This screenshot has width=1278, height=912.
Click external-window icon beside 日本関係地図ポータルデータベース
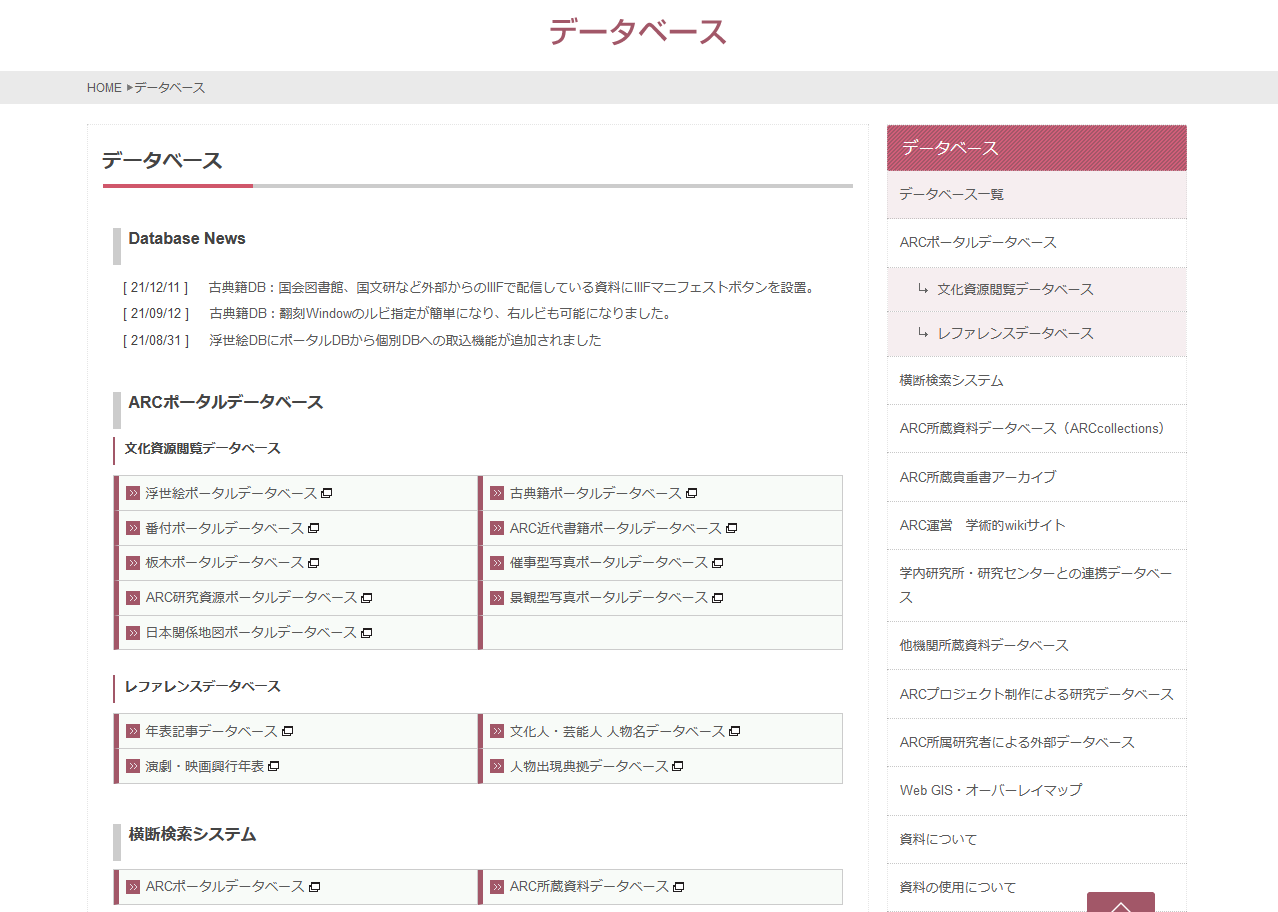(367, 633)
